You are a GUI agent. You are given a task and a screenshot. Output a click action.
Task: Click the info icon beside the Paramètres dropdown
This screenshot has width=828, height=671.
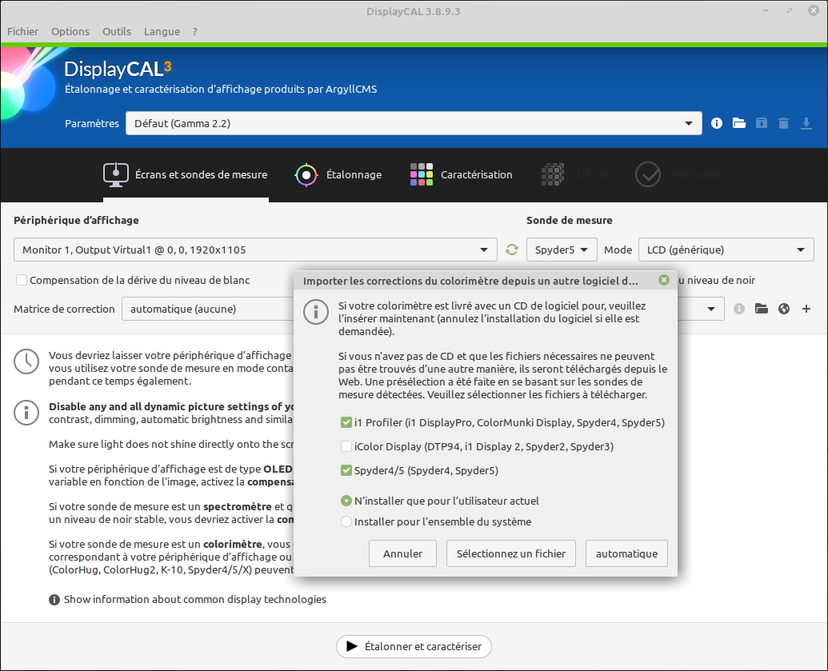[716, 123]
